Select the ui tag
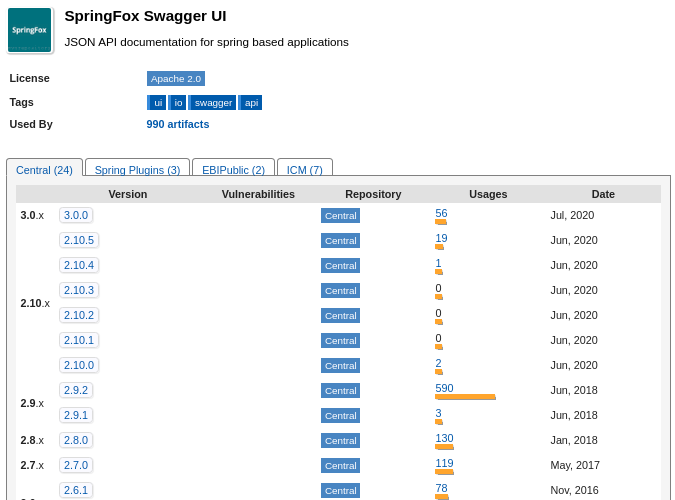675x500 pixels. click(158, 103)
